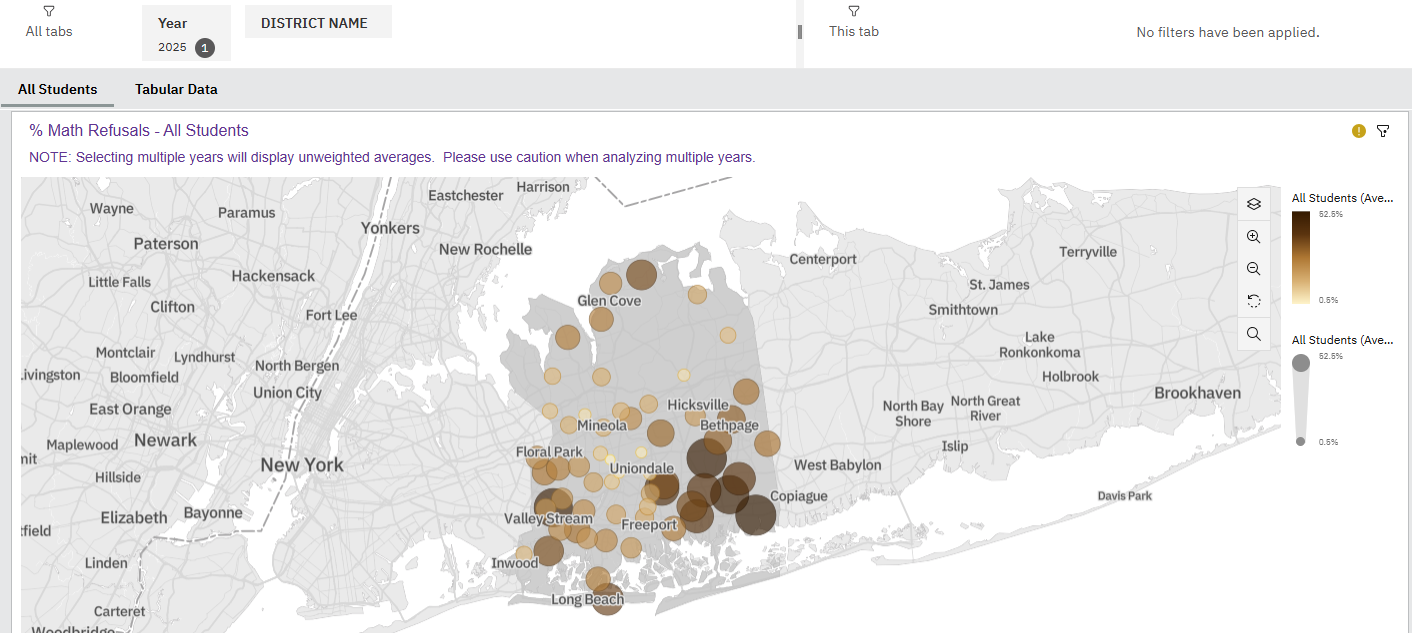
Task: Zoom in on the map
Action: coord(1253,237)
